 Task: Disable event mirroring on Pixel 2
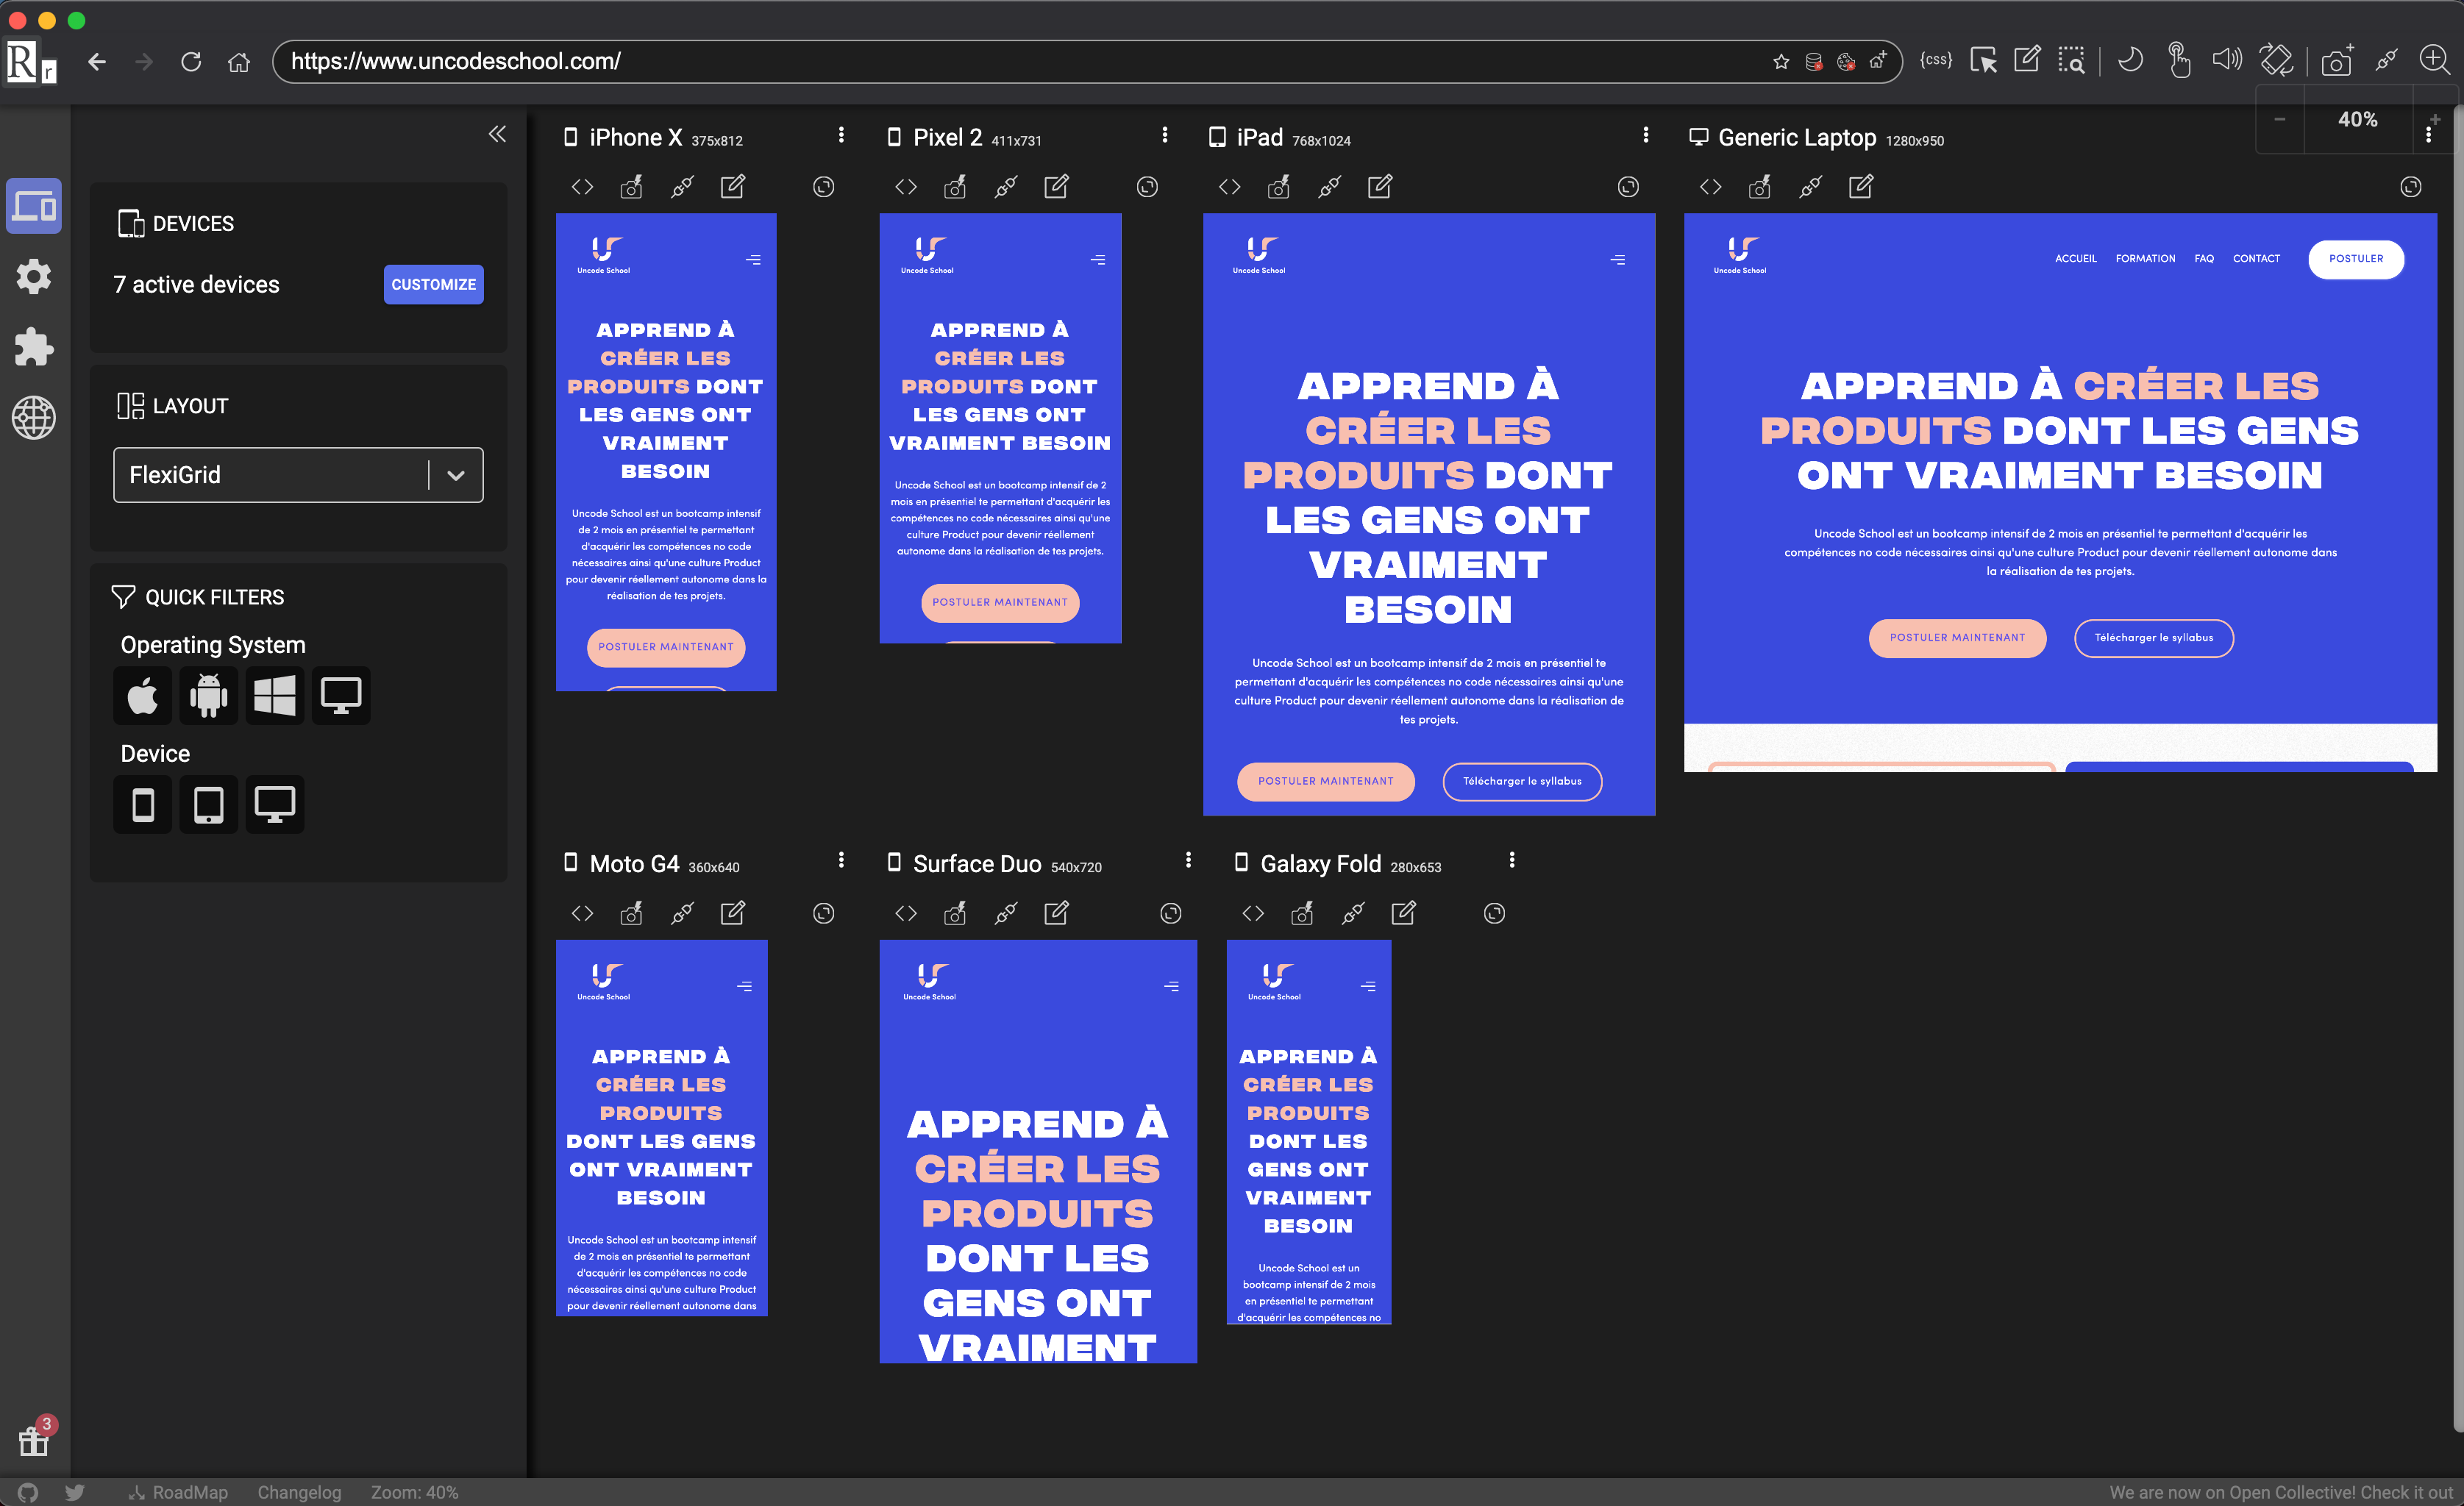(x=1006, y=187)
